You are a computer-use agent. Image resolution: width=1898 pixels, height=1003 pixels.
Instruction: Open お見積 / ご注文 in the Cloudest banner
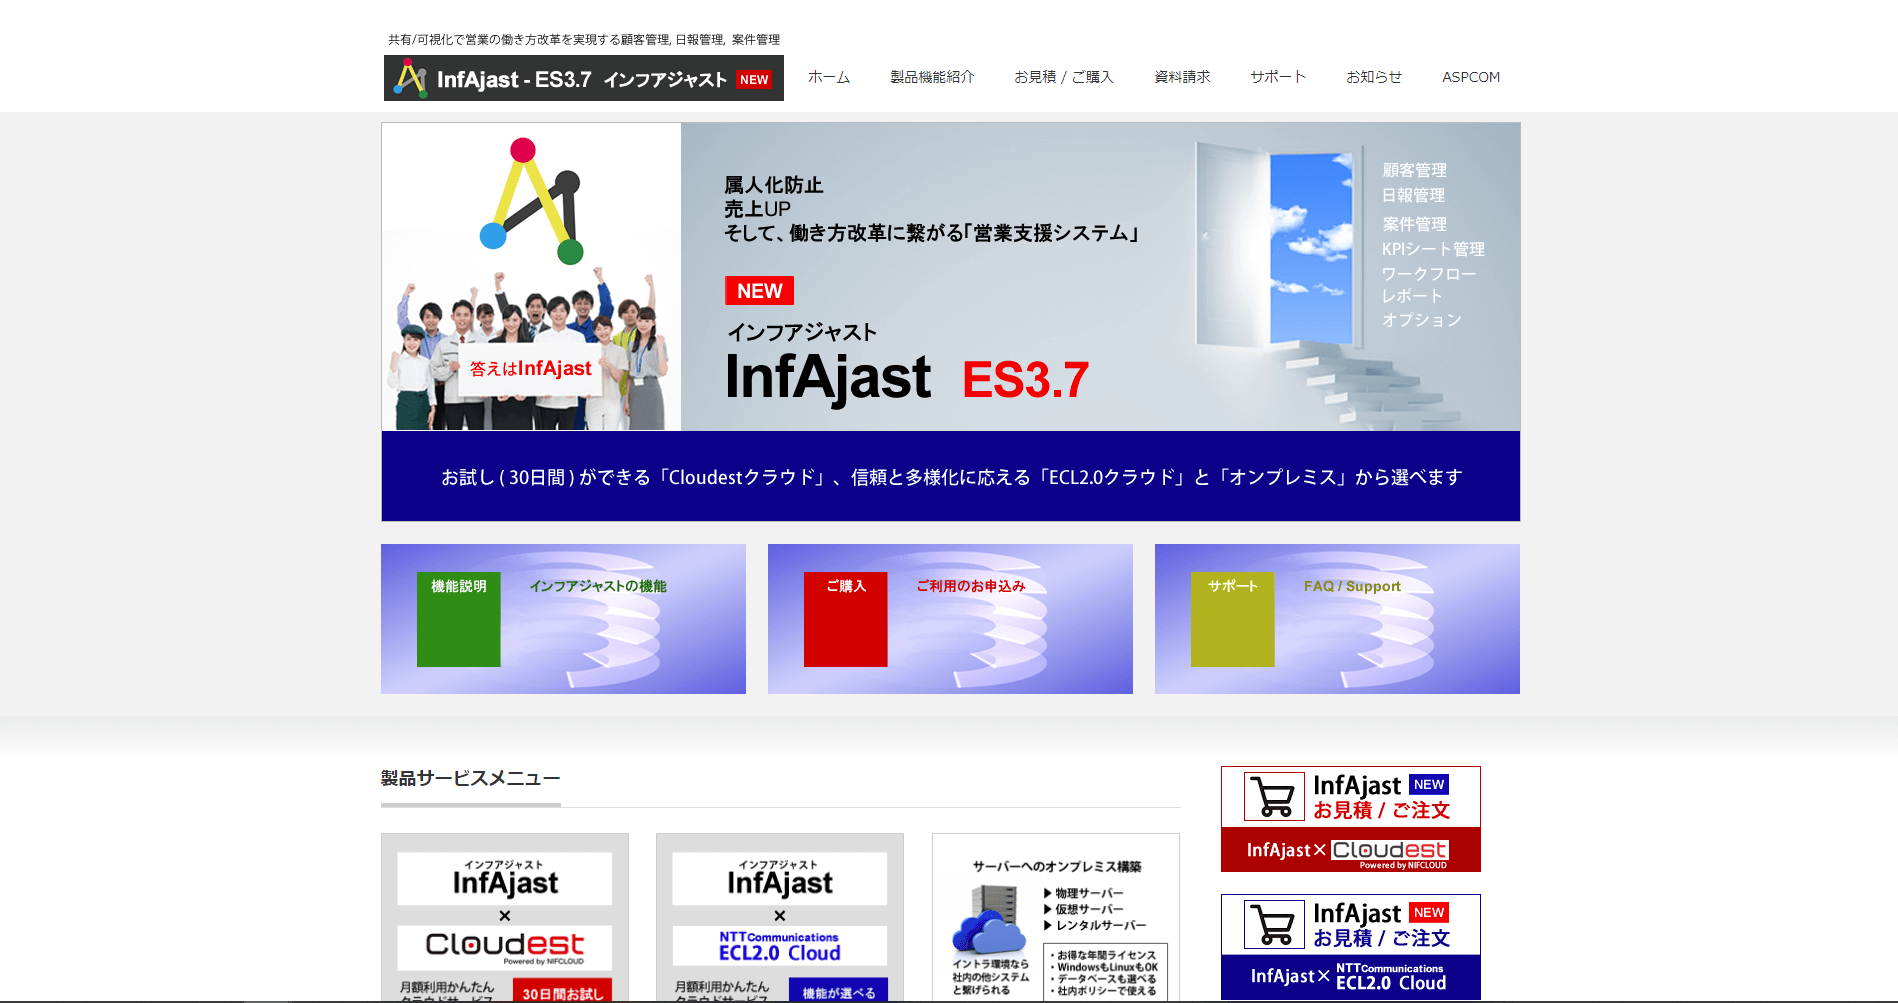1381,810
